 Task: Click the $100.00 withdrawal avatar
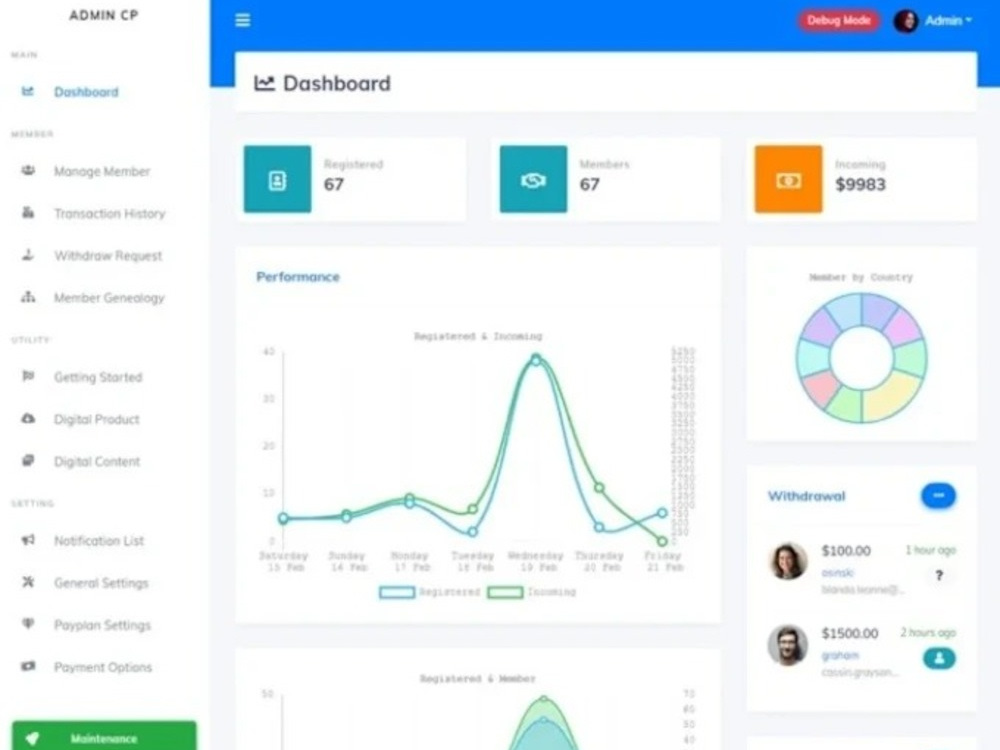pyautogui.click(x=788, y=561)
